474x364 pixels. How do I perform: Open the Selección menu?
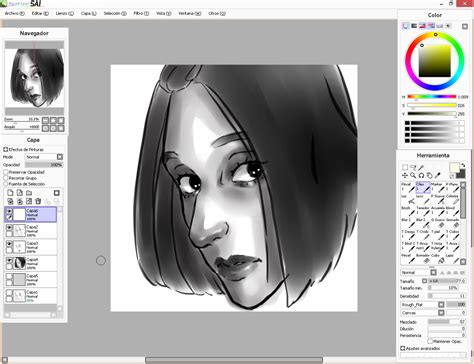[115, 13]
